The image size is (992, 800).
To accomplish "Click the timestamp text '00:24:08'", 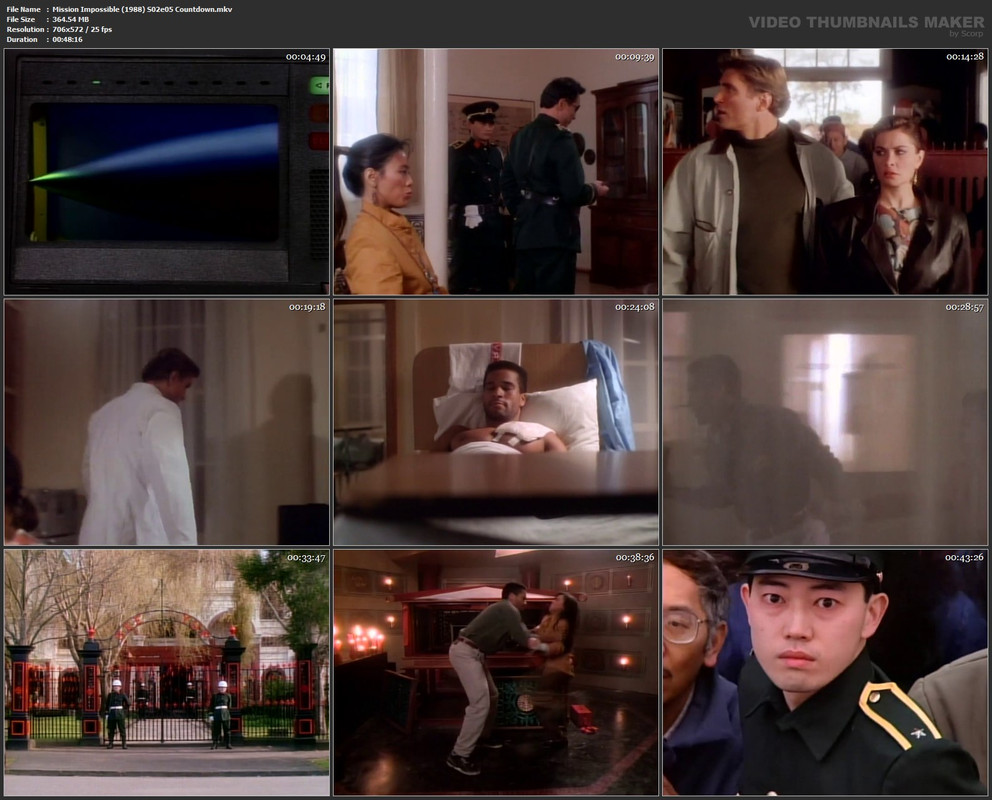I will click(x=635, y=307).
